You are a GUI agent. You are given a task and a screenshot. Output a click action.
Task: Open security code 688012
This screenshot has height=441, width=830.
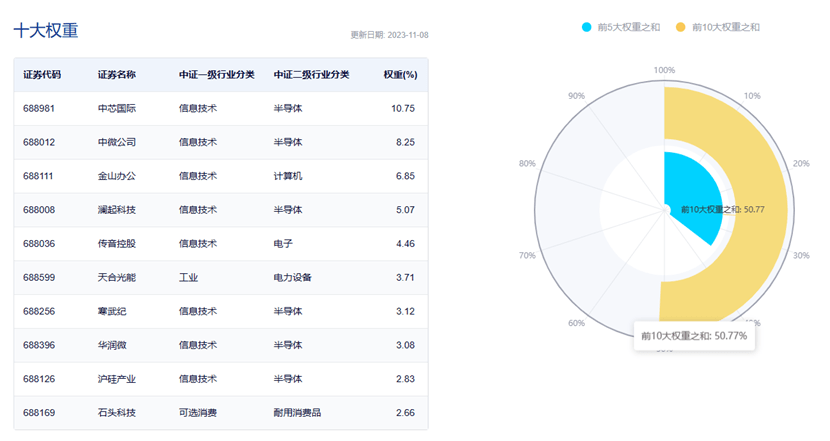[x=39, y=142]
